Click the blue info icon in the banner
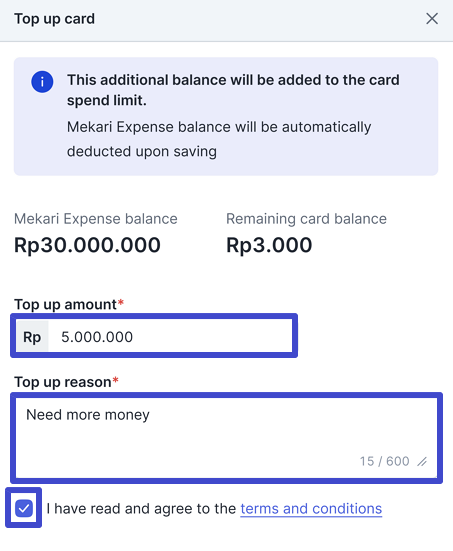This screenshot has height=551, width=453. [42, 82]
